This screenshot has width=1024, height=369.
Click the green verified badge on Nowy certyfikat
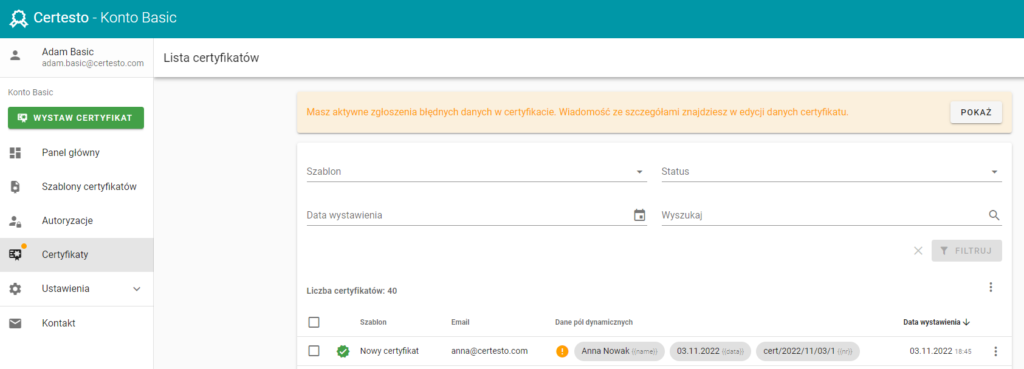343,351
